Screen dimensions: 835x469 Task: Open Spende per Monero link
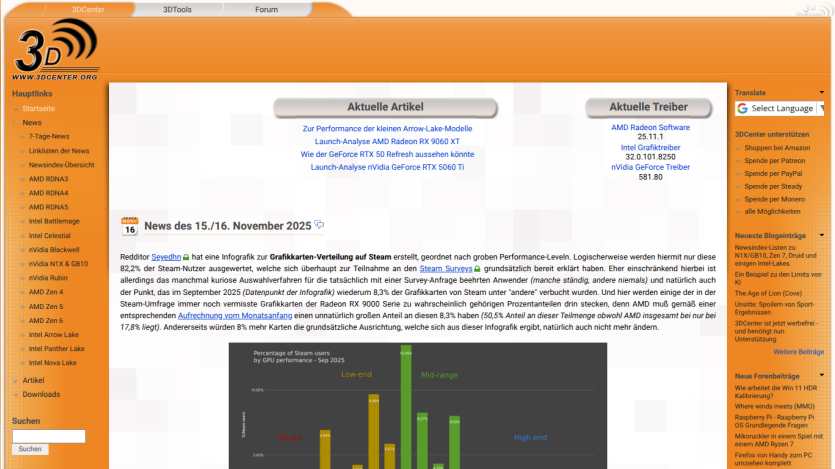(x=775, y=199)
